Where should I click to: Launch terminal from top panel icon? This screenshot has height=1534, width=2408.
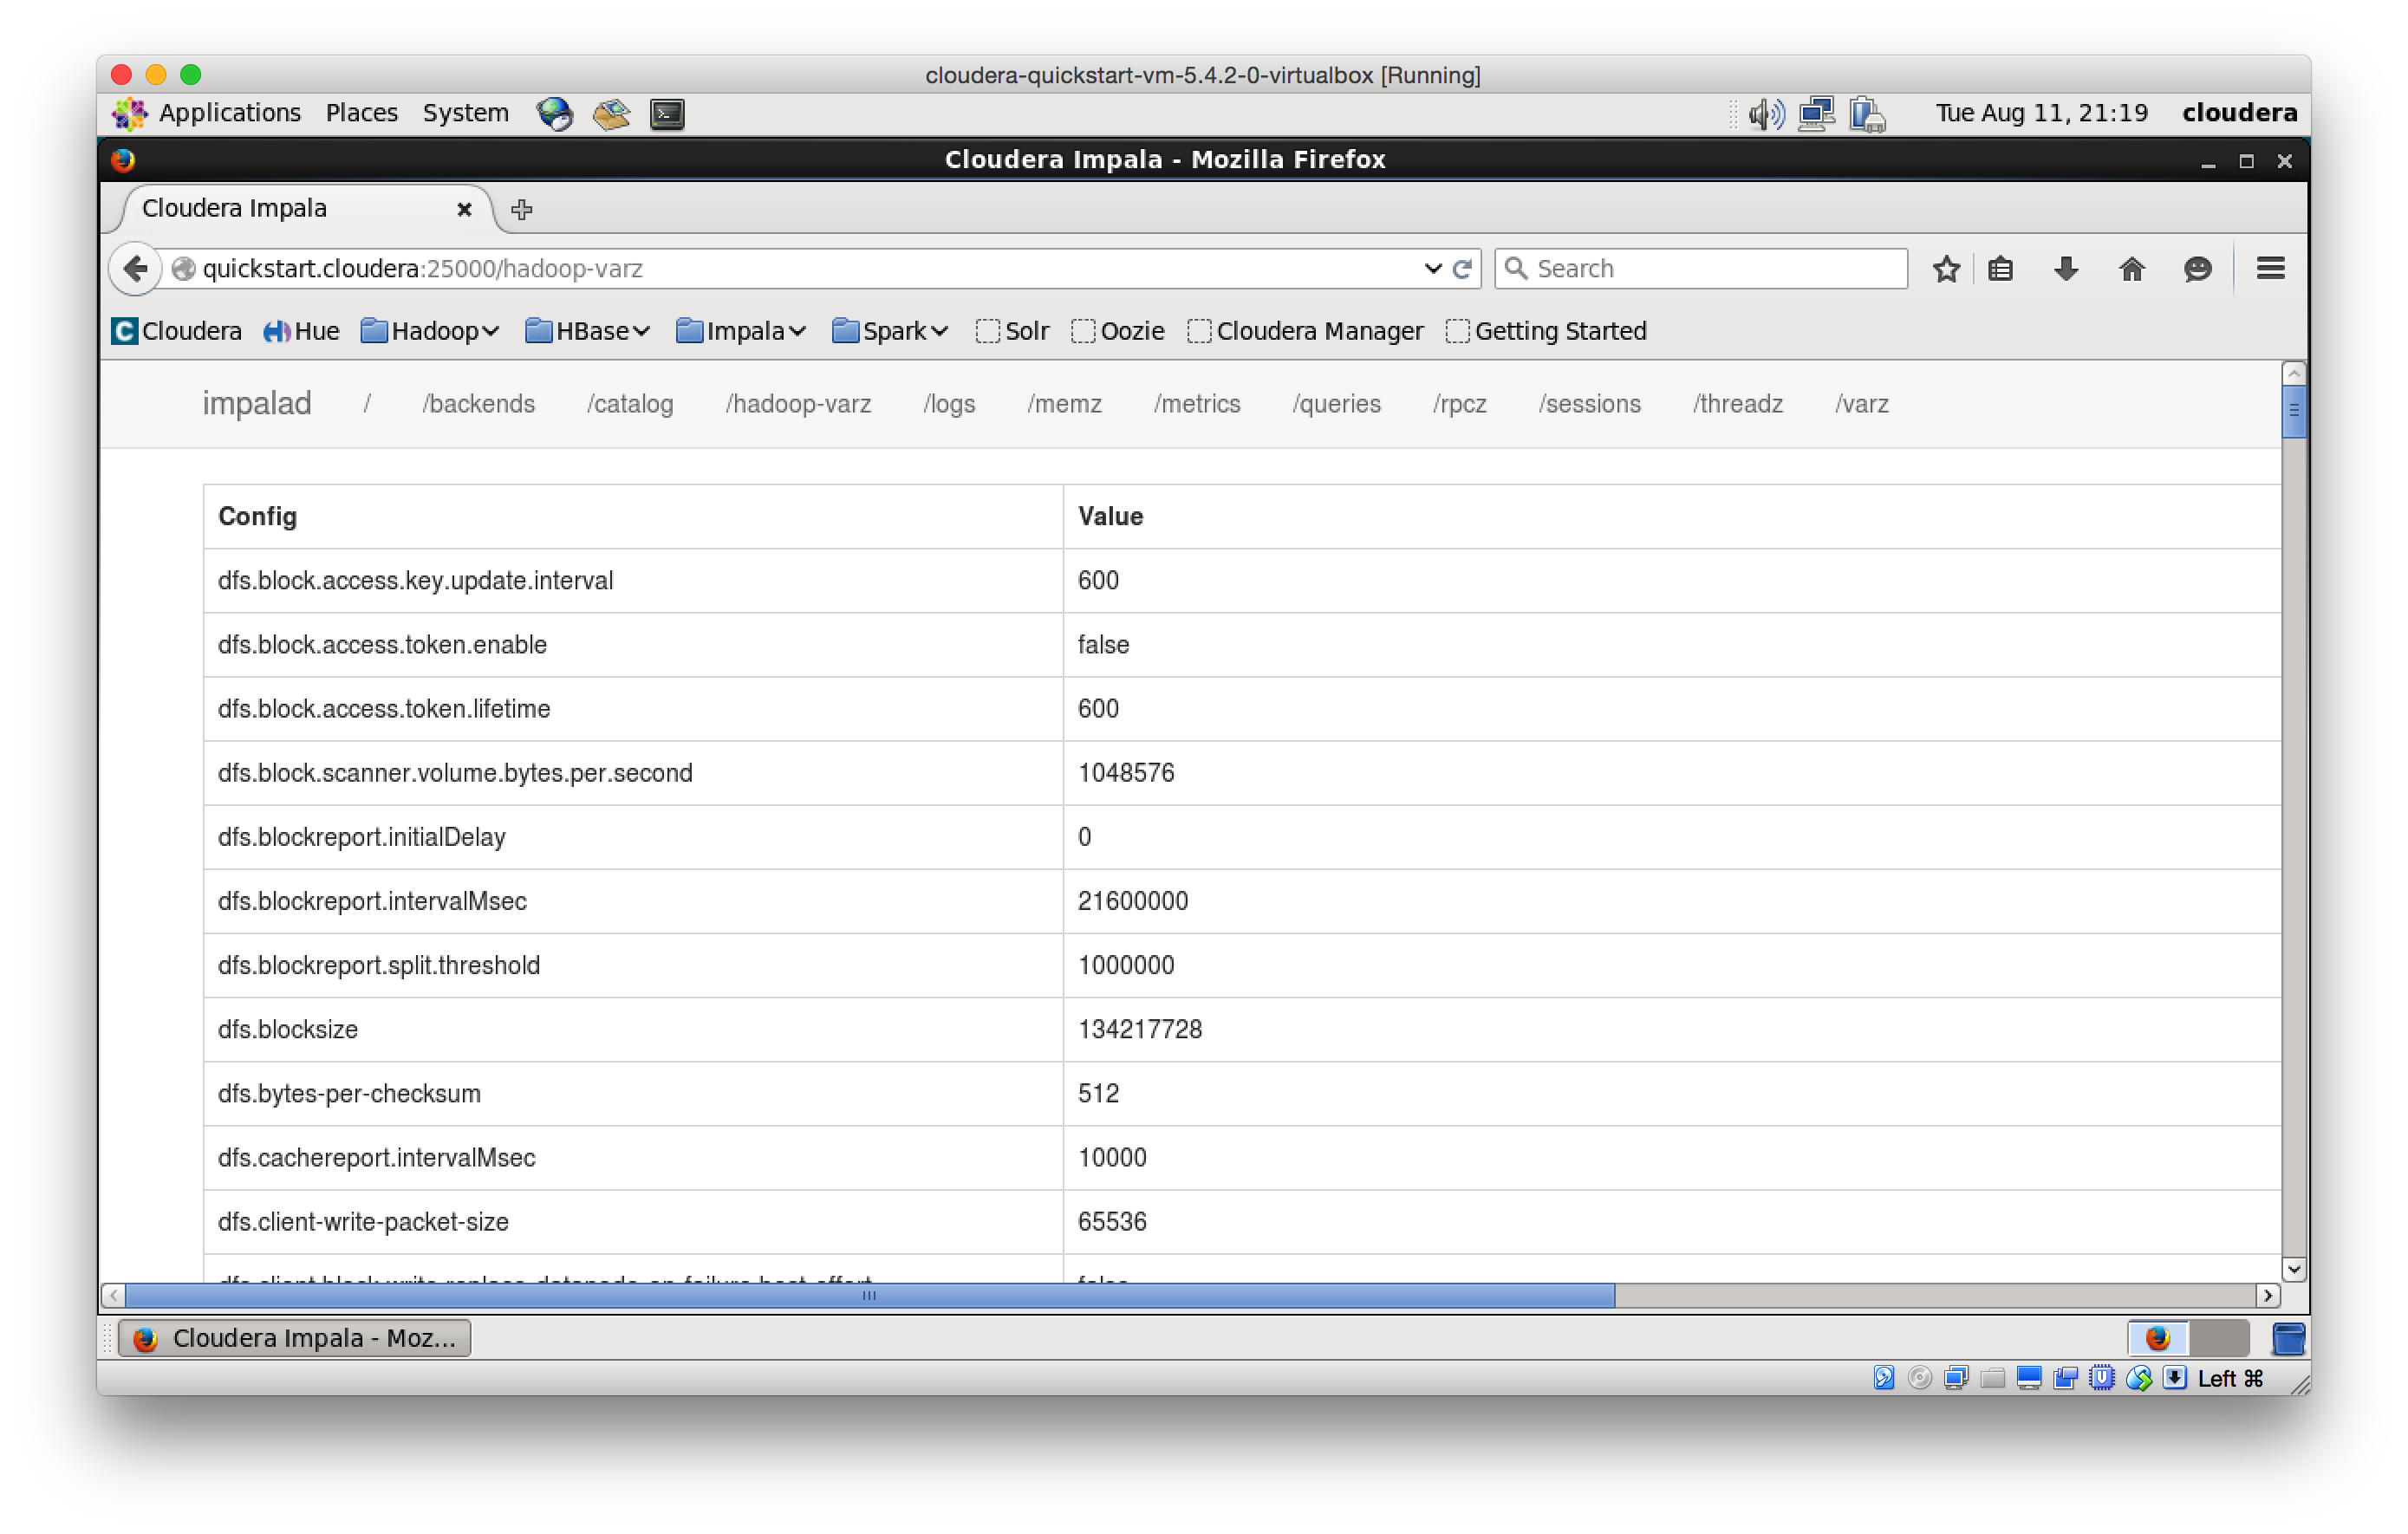[x=667, y=113]
